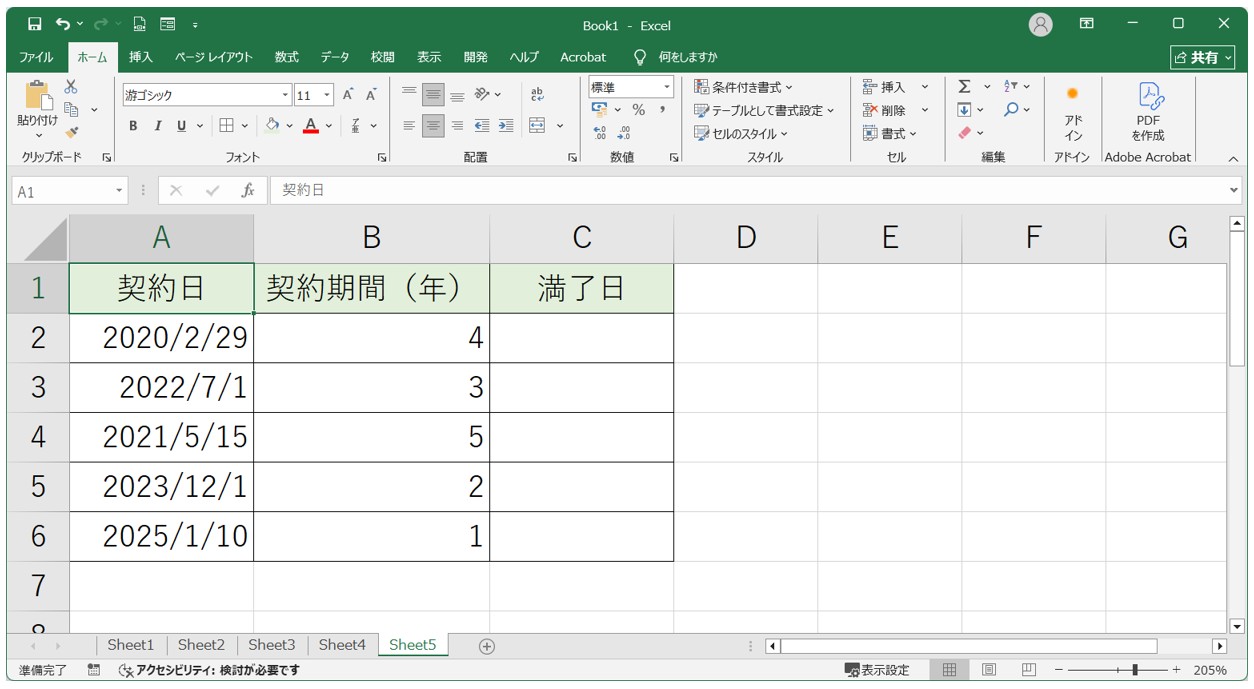Switch to the データ (Data) ribbon tab

(x=335, y=57)
